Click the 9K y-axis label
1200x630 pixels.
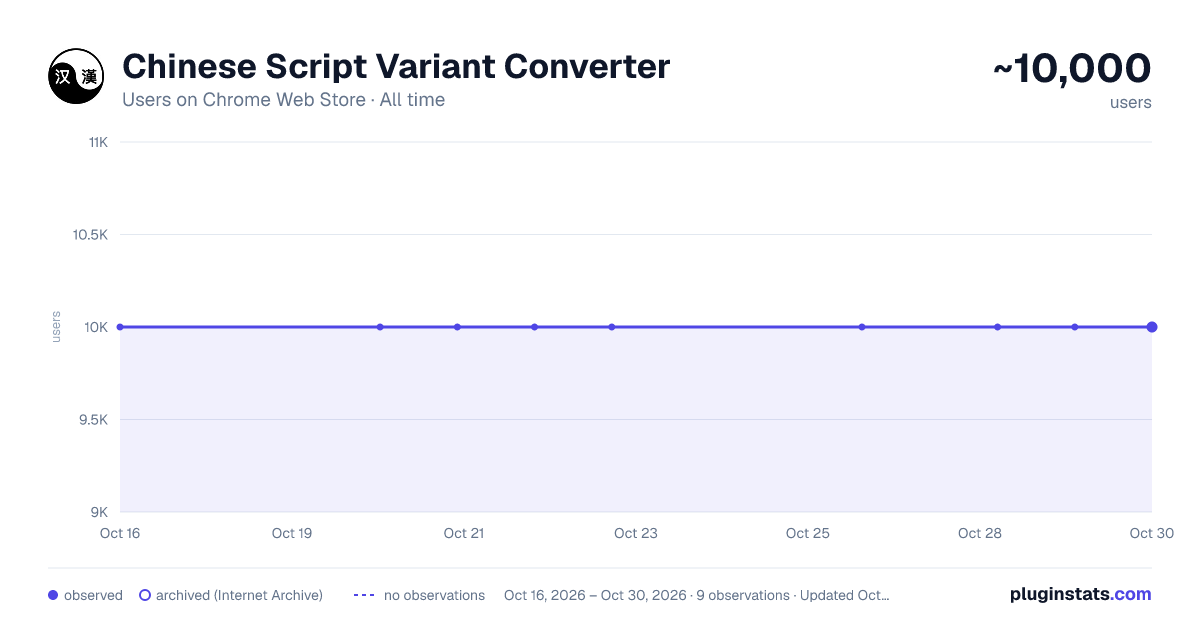[x=100, y=512]
